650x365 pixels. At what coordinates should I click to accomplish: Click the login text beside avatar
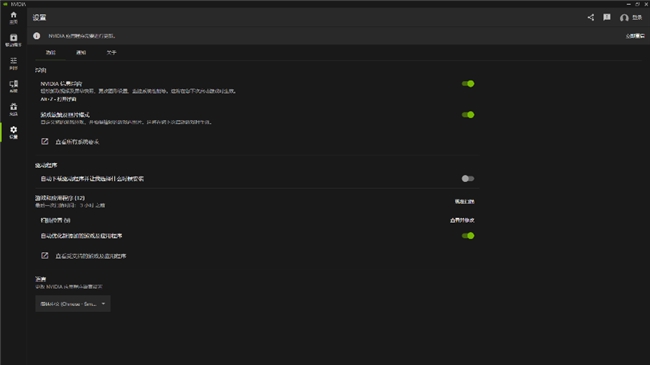(x=637, y=17)
